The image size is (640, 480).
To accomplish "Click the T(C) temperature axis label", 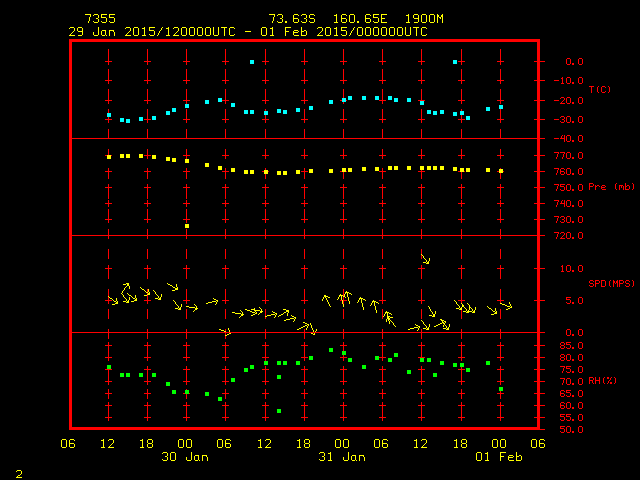I will pyautogui.click(x=600, y=89).
